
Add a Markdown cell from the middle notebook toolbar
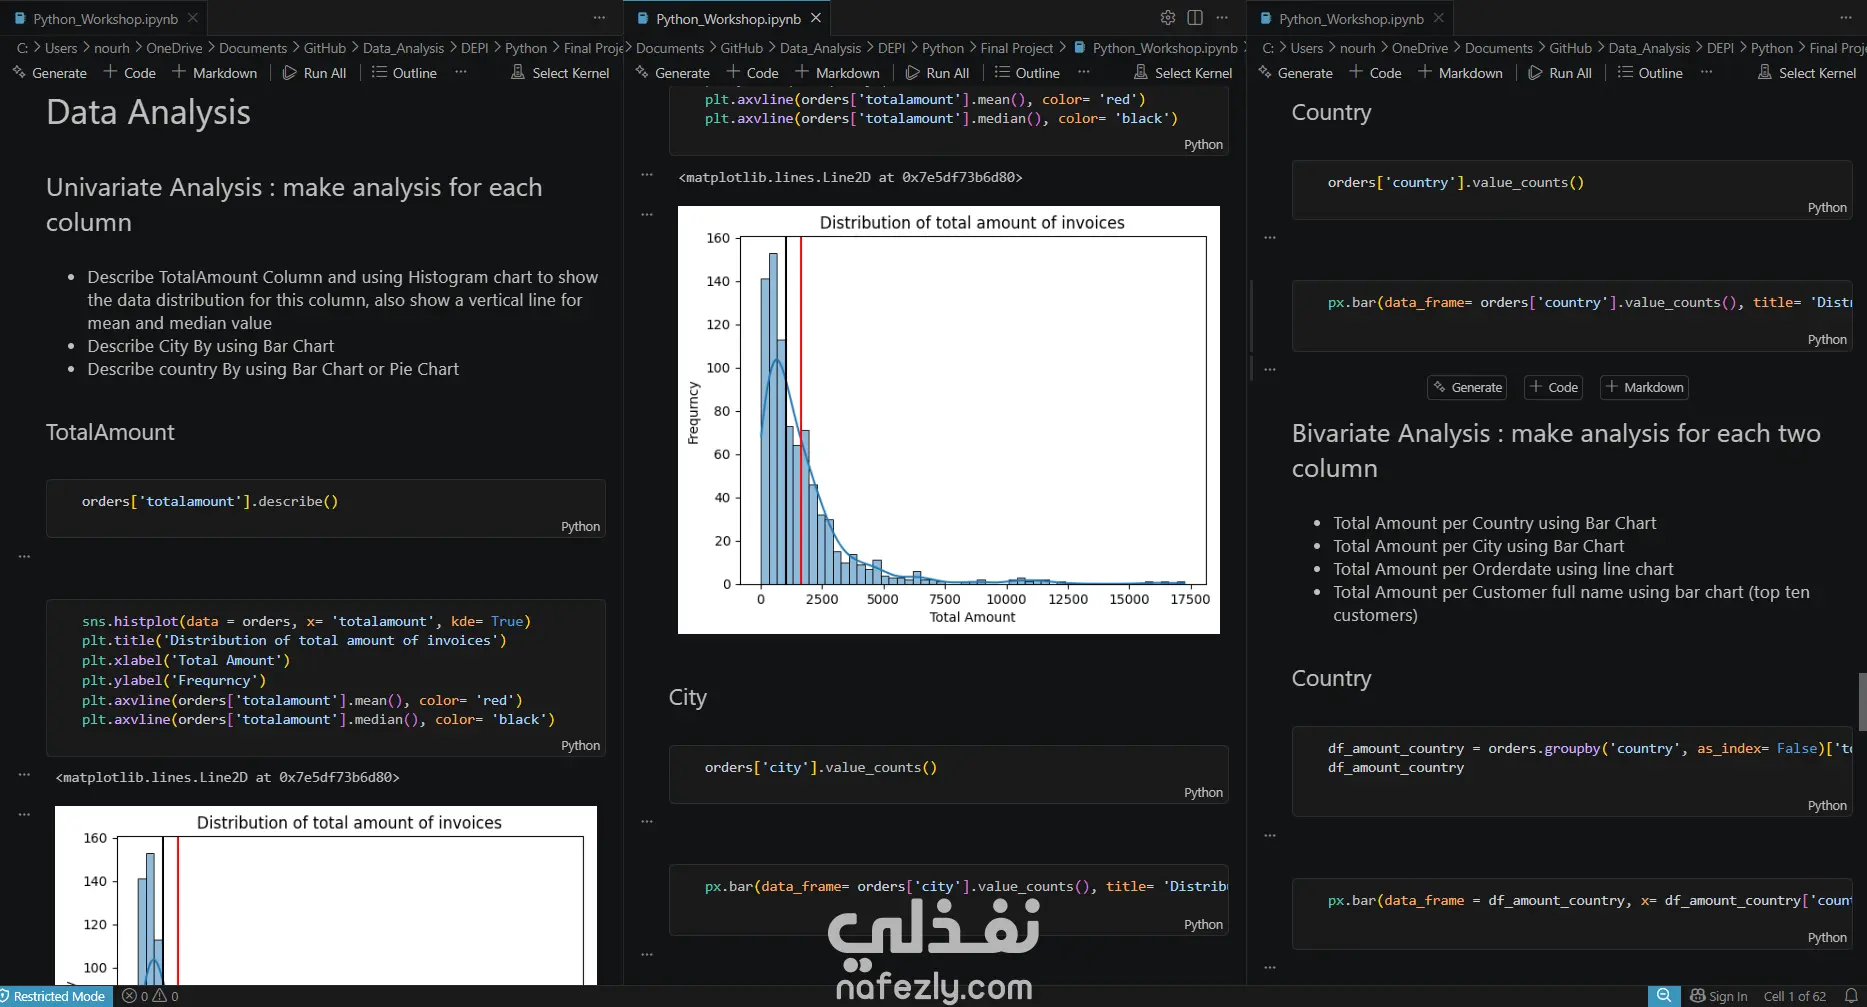837,73
